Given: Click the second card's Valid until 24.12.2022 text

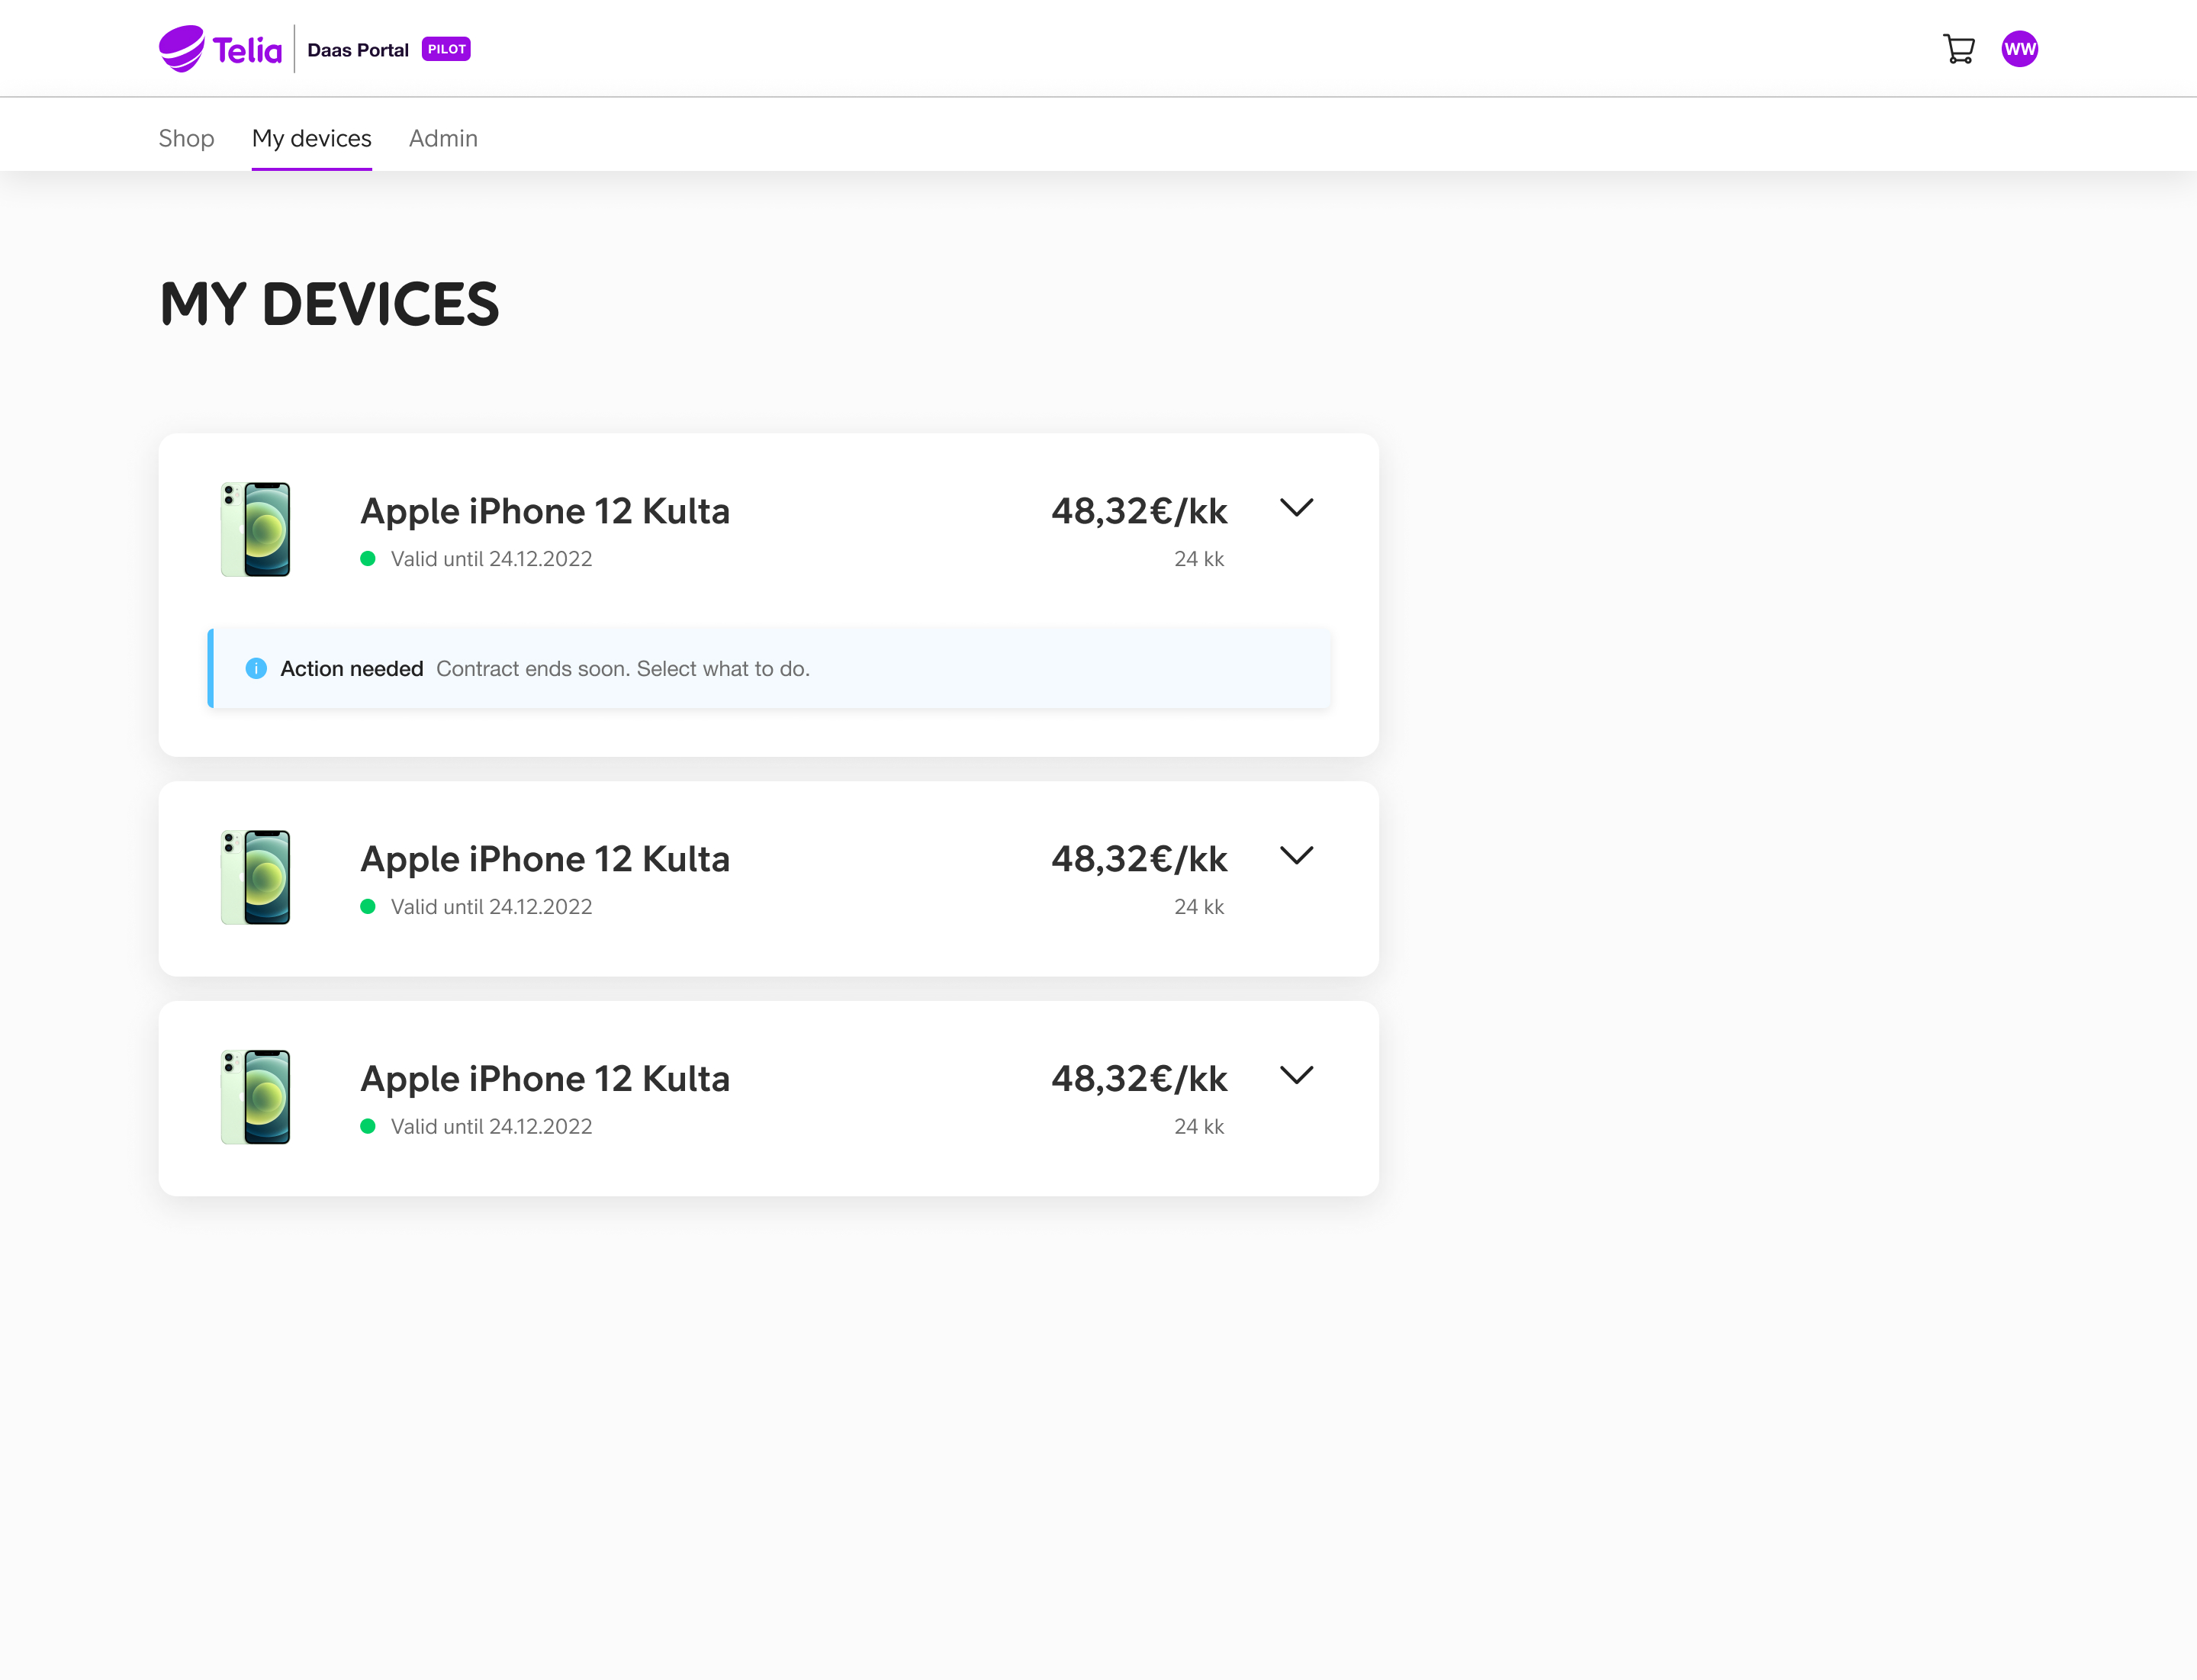Looking at the screenshot, I should (491, 907).
